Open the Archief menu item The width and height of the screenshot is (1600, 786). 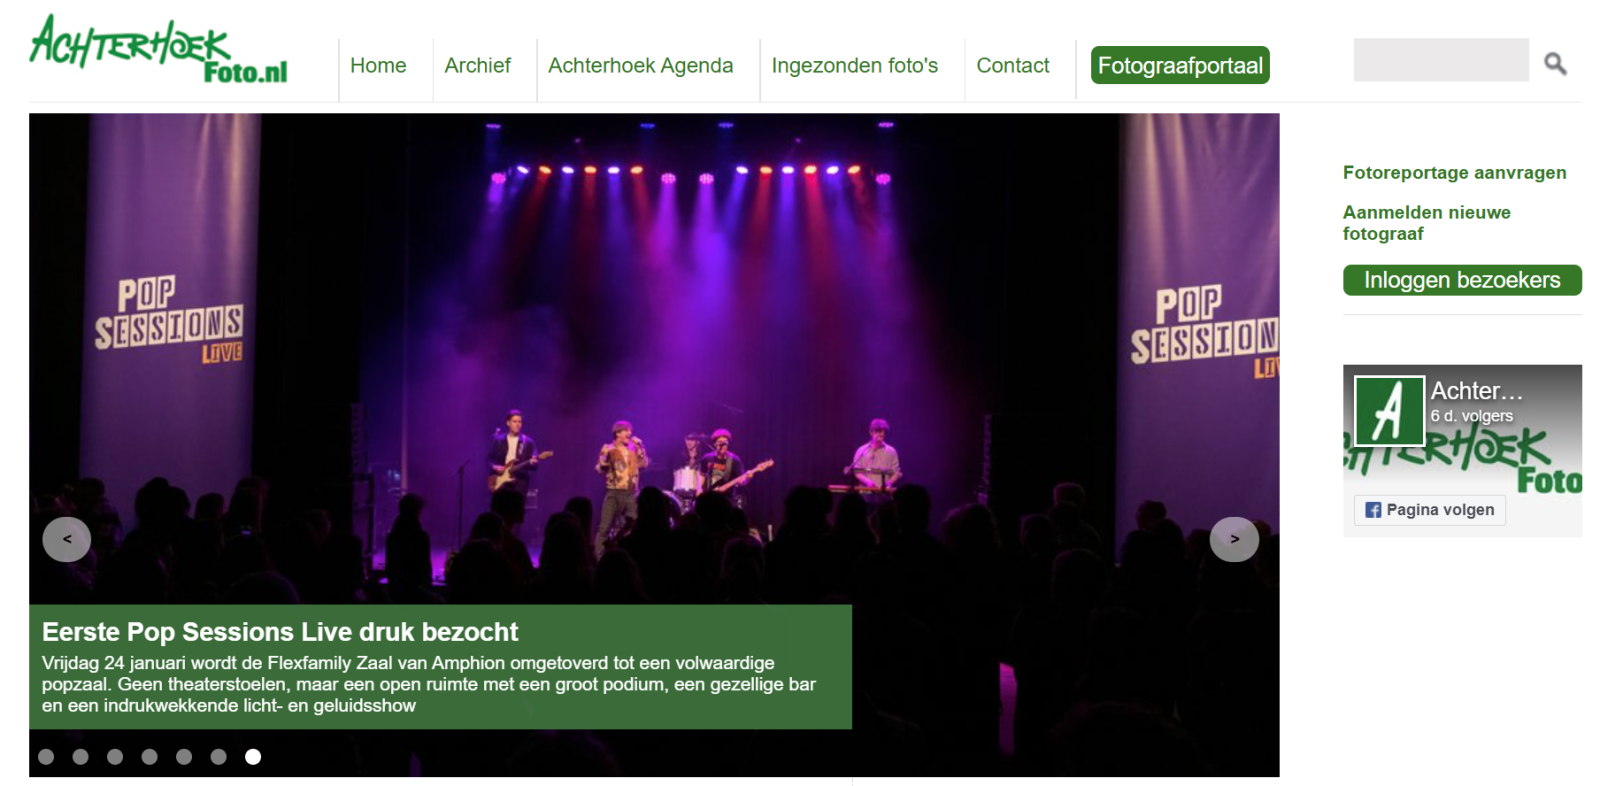point(478,66)
